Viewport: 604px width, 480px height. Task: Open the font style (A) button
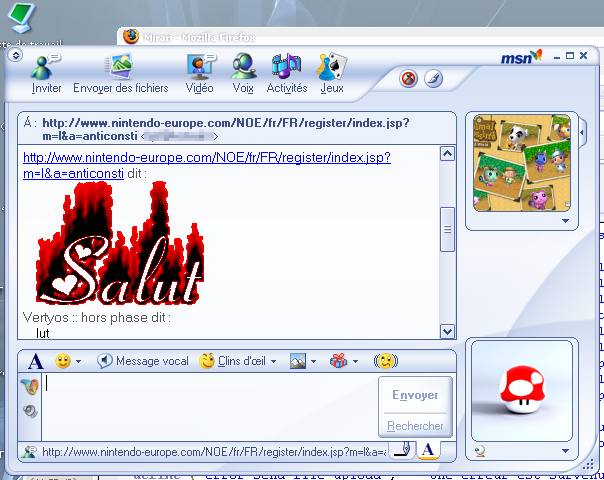coord(35,361)
